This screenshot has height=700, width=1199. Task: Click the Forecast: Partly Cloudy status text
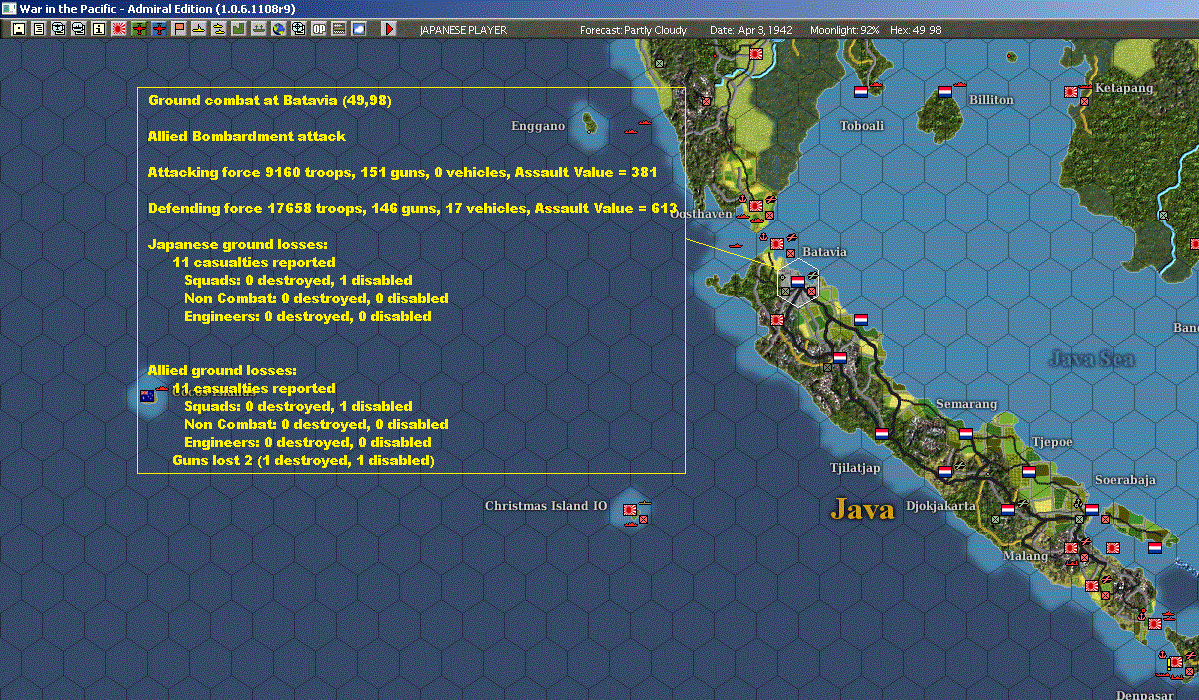point(633,30)
